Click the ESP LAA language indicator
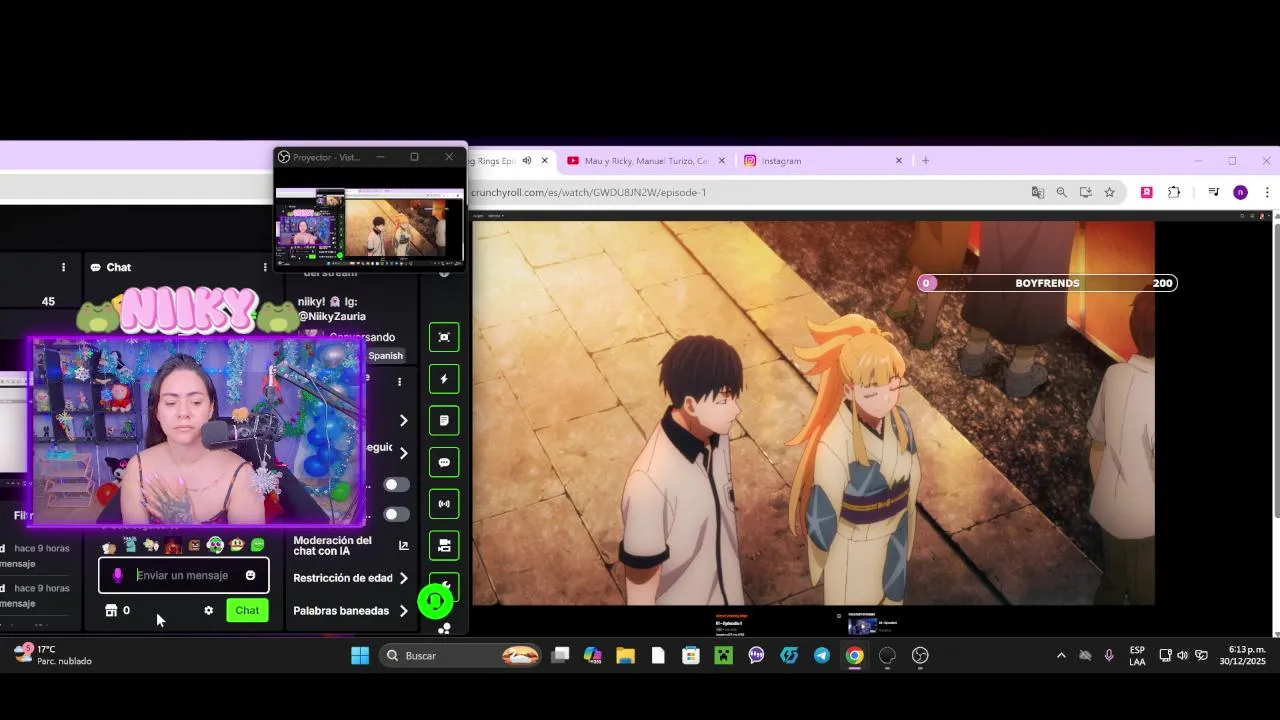This screenshot has width=1280, height=720. pos(1137,655)
